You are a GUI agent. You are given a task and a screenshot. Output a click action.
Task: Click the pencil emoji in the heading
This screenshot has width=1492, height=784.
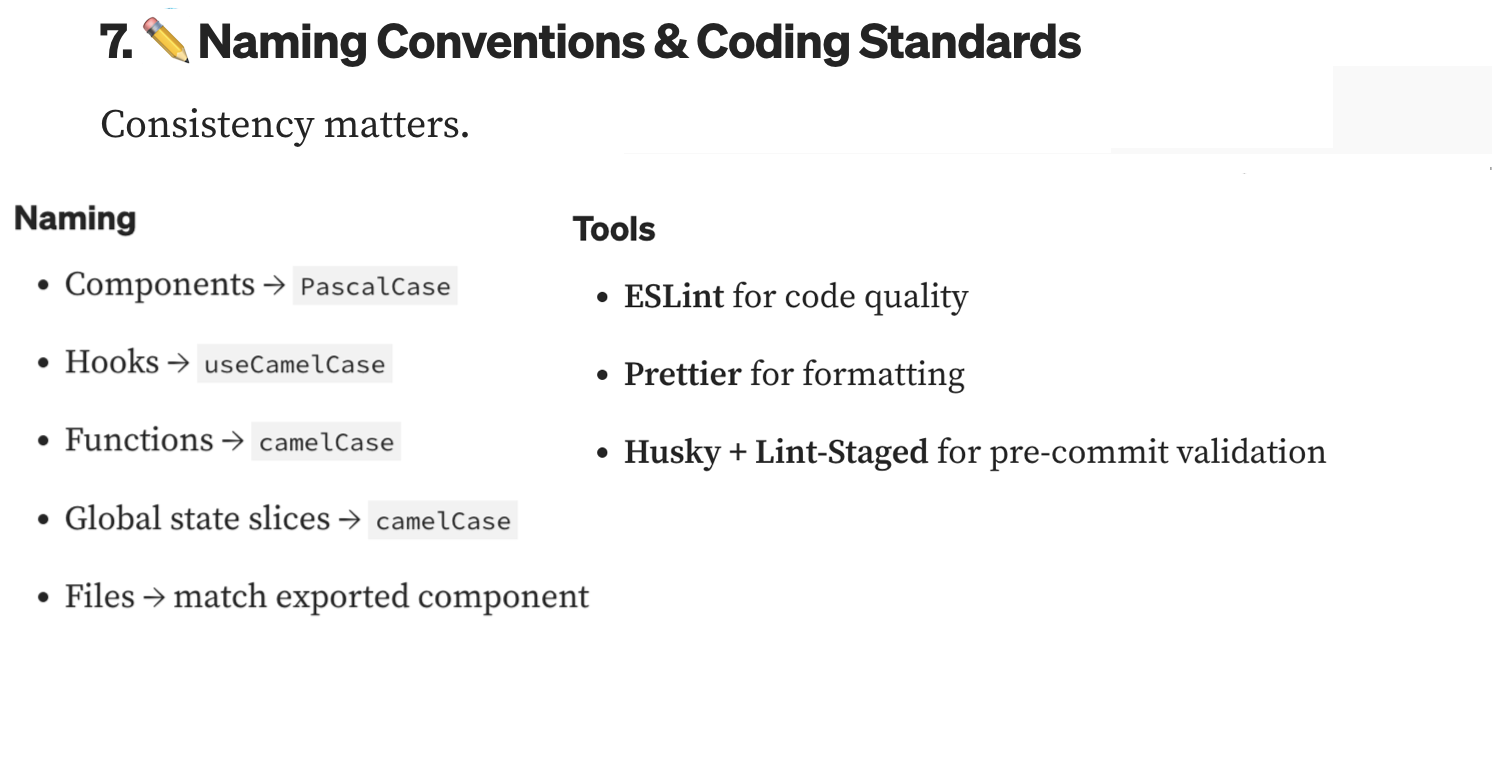pyautogui.click(x=166, y=42)
